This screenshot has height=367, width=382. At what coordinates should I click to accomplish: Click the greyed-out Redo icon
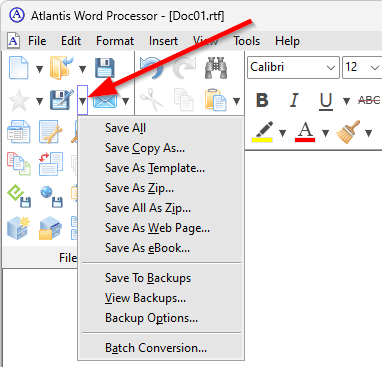coord(184,68)
